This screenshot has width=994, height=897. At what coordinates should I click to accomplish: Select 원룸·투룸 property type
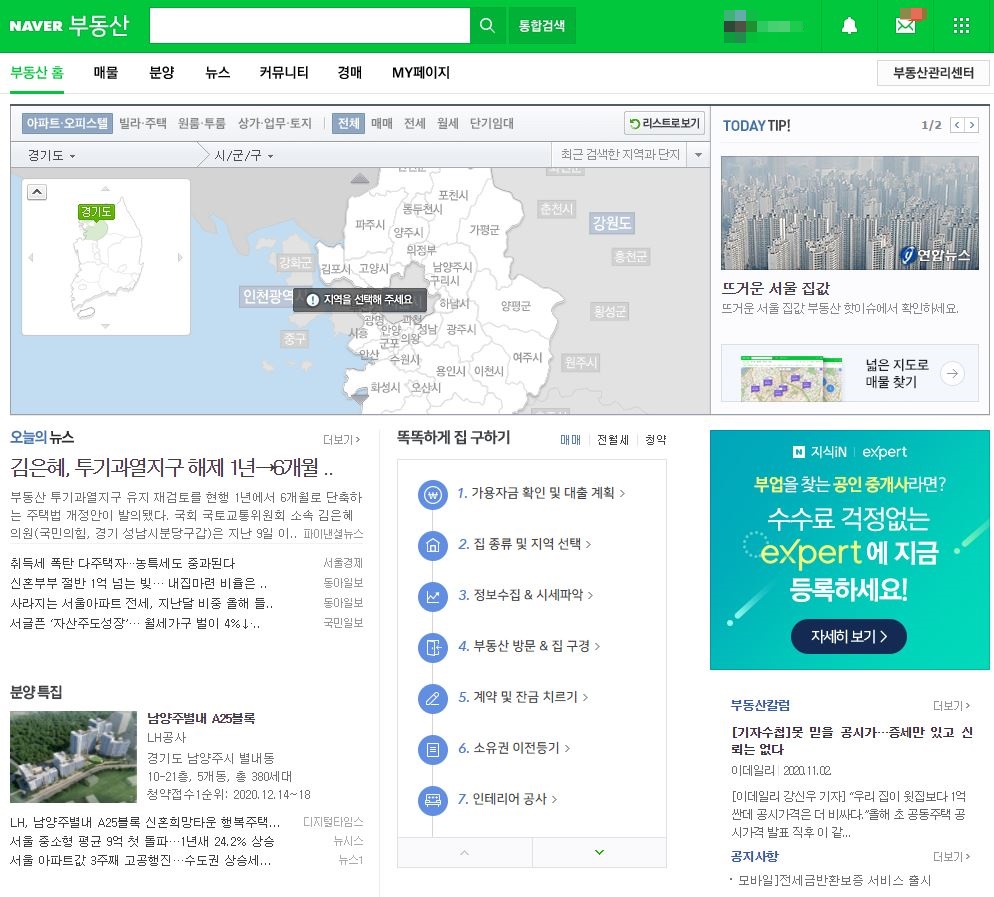pyautogui.click(x=202, y=123)
